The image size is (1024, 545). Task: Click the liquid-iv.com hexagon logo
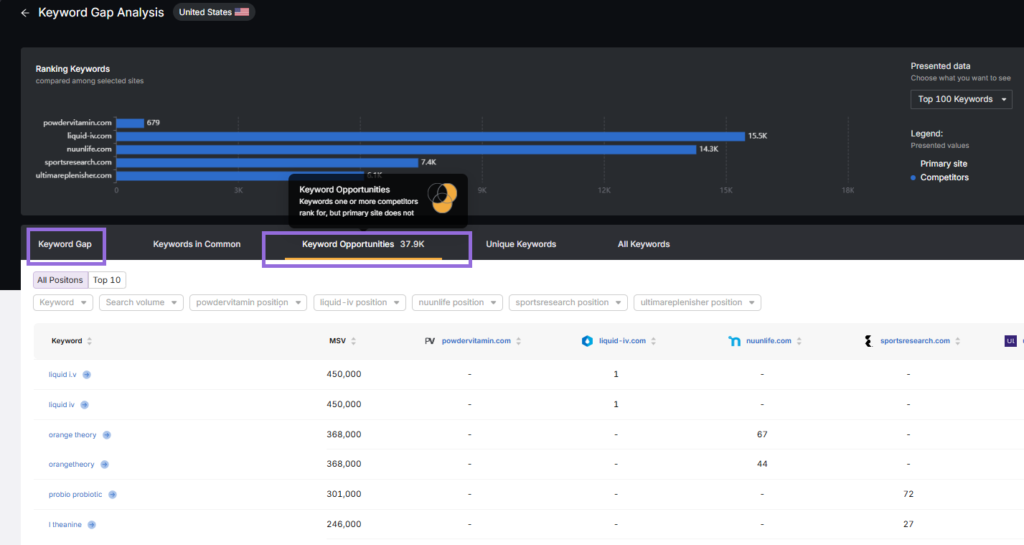(x=587, y=341)
